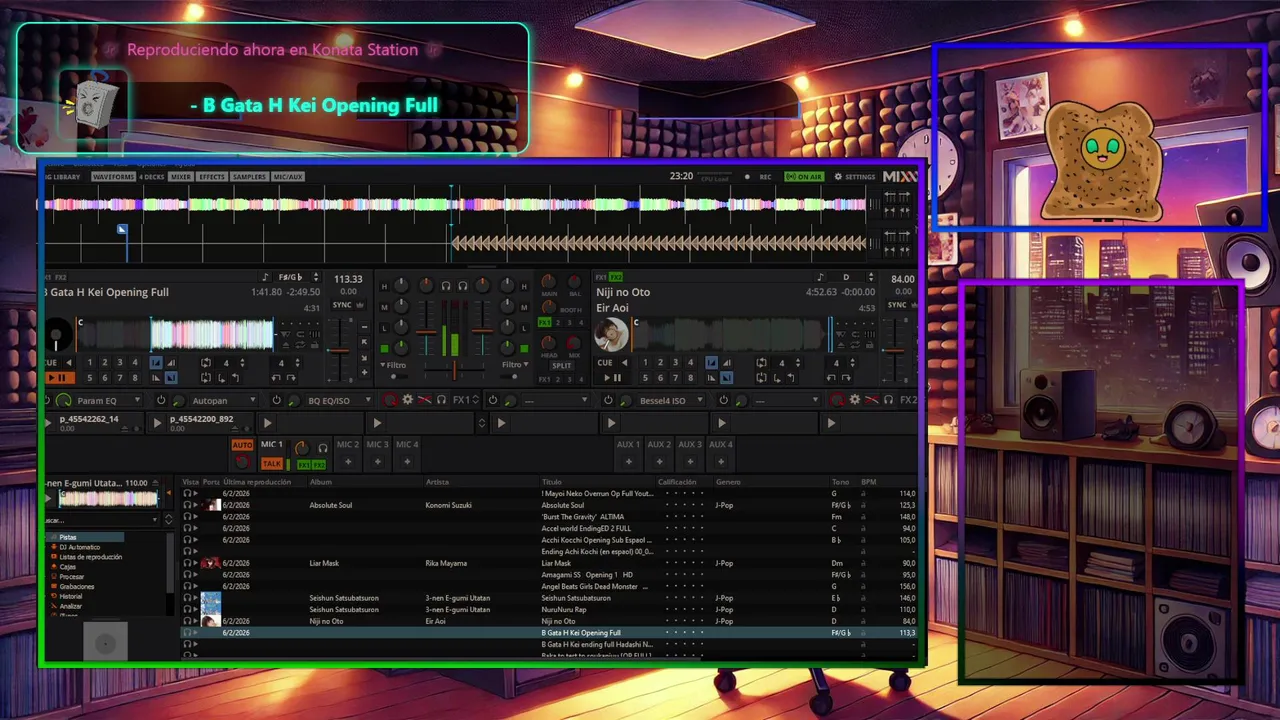Open Mixxx SETTINGS
Image resolution: width=1280 pixels, height=720 pixels.
(x=855, y=177)
